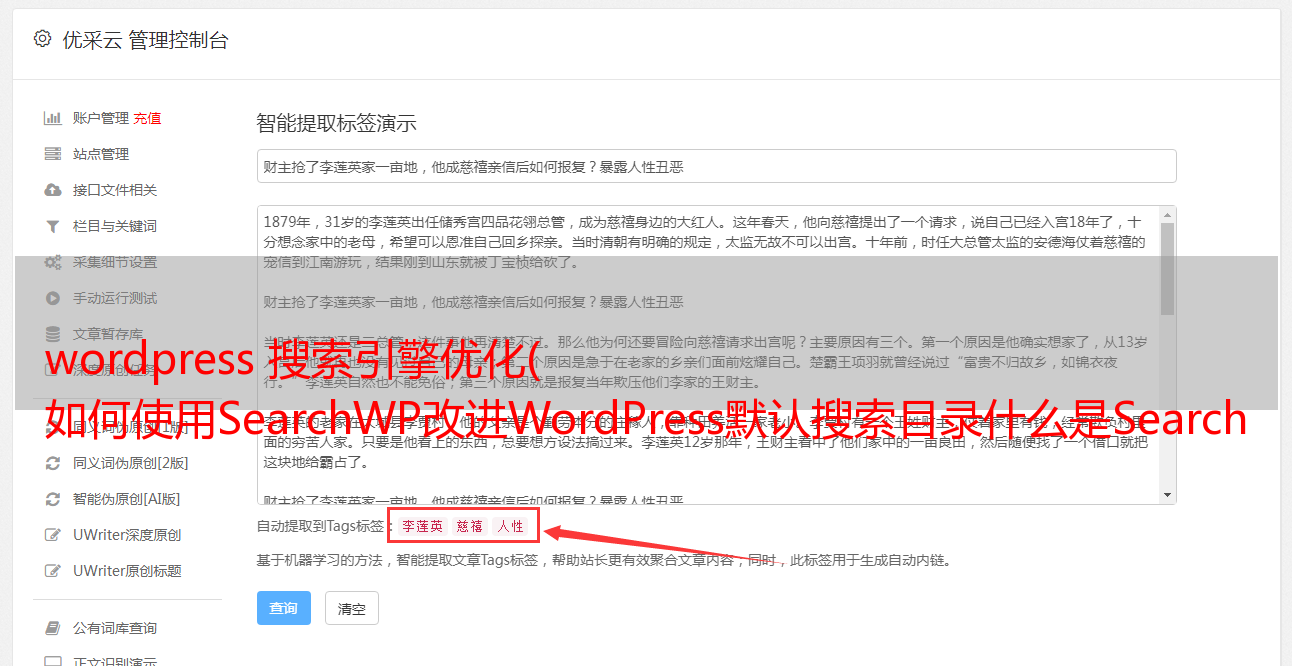Open 手动运行测试 menu item
This screenshot has width=1292, height=666.
click(x=115, y=298)
